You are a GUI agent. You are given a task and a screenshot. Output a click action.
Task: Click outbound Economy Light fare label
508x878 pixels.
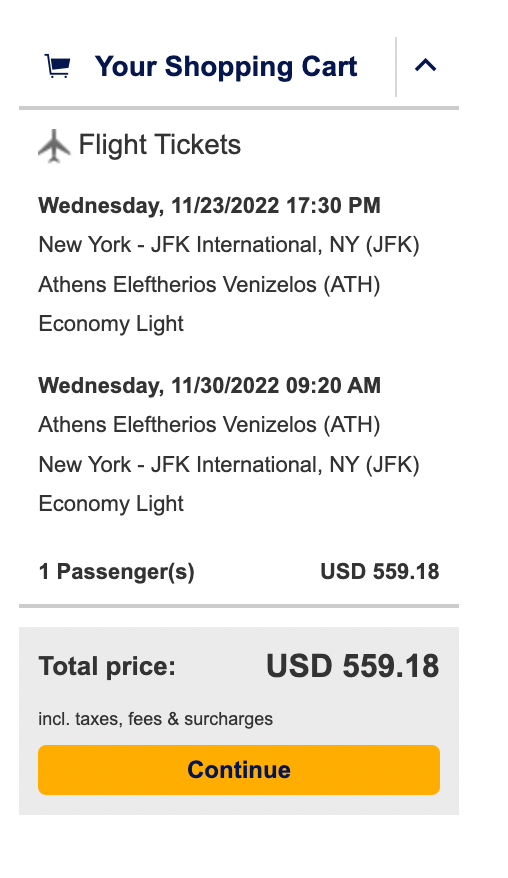pos(111,324)
